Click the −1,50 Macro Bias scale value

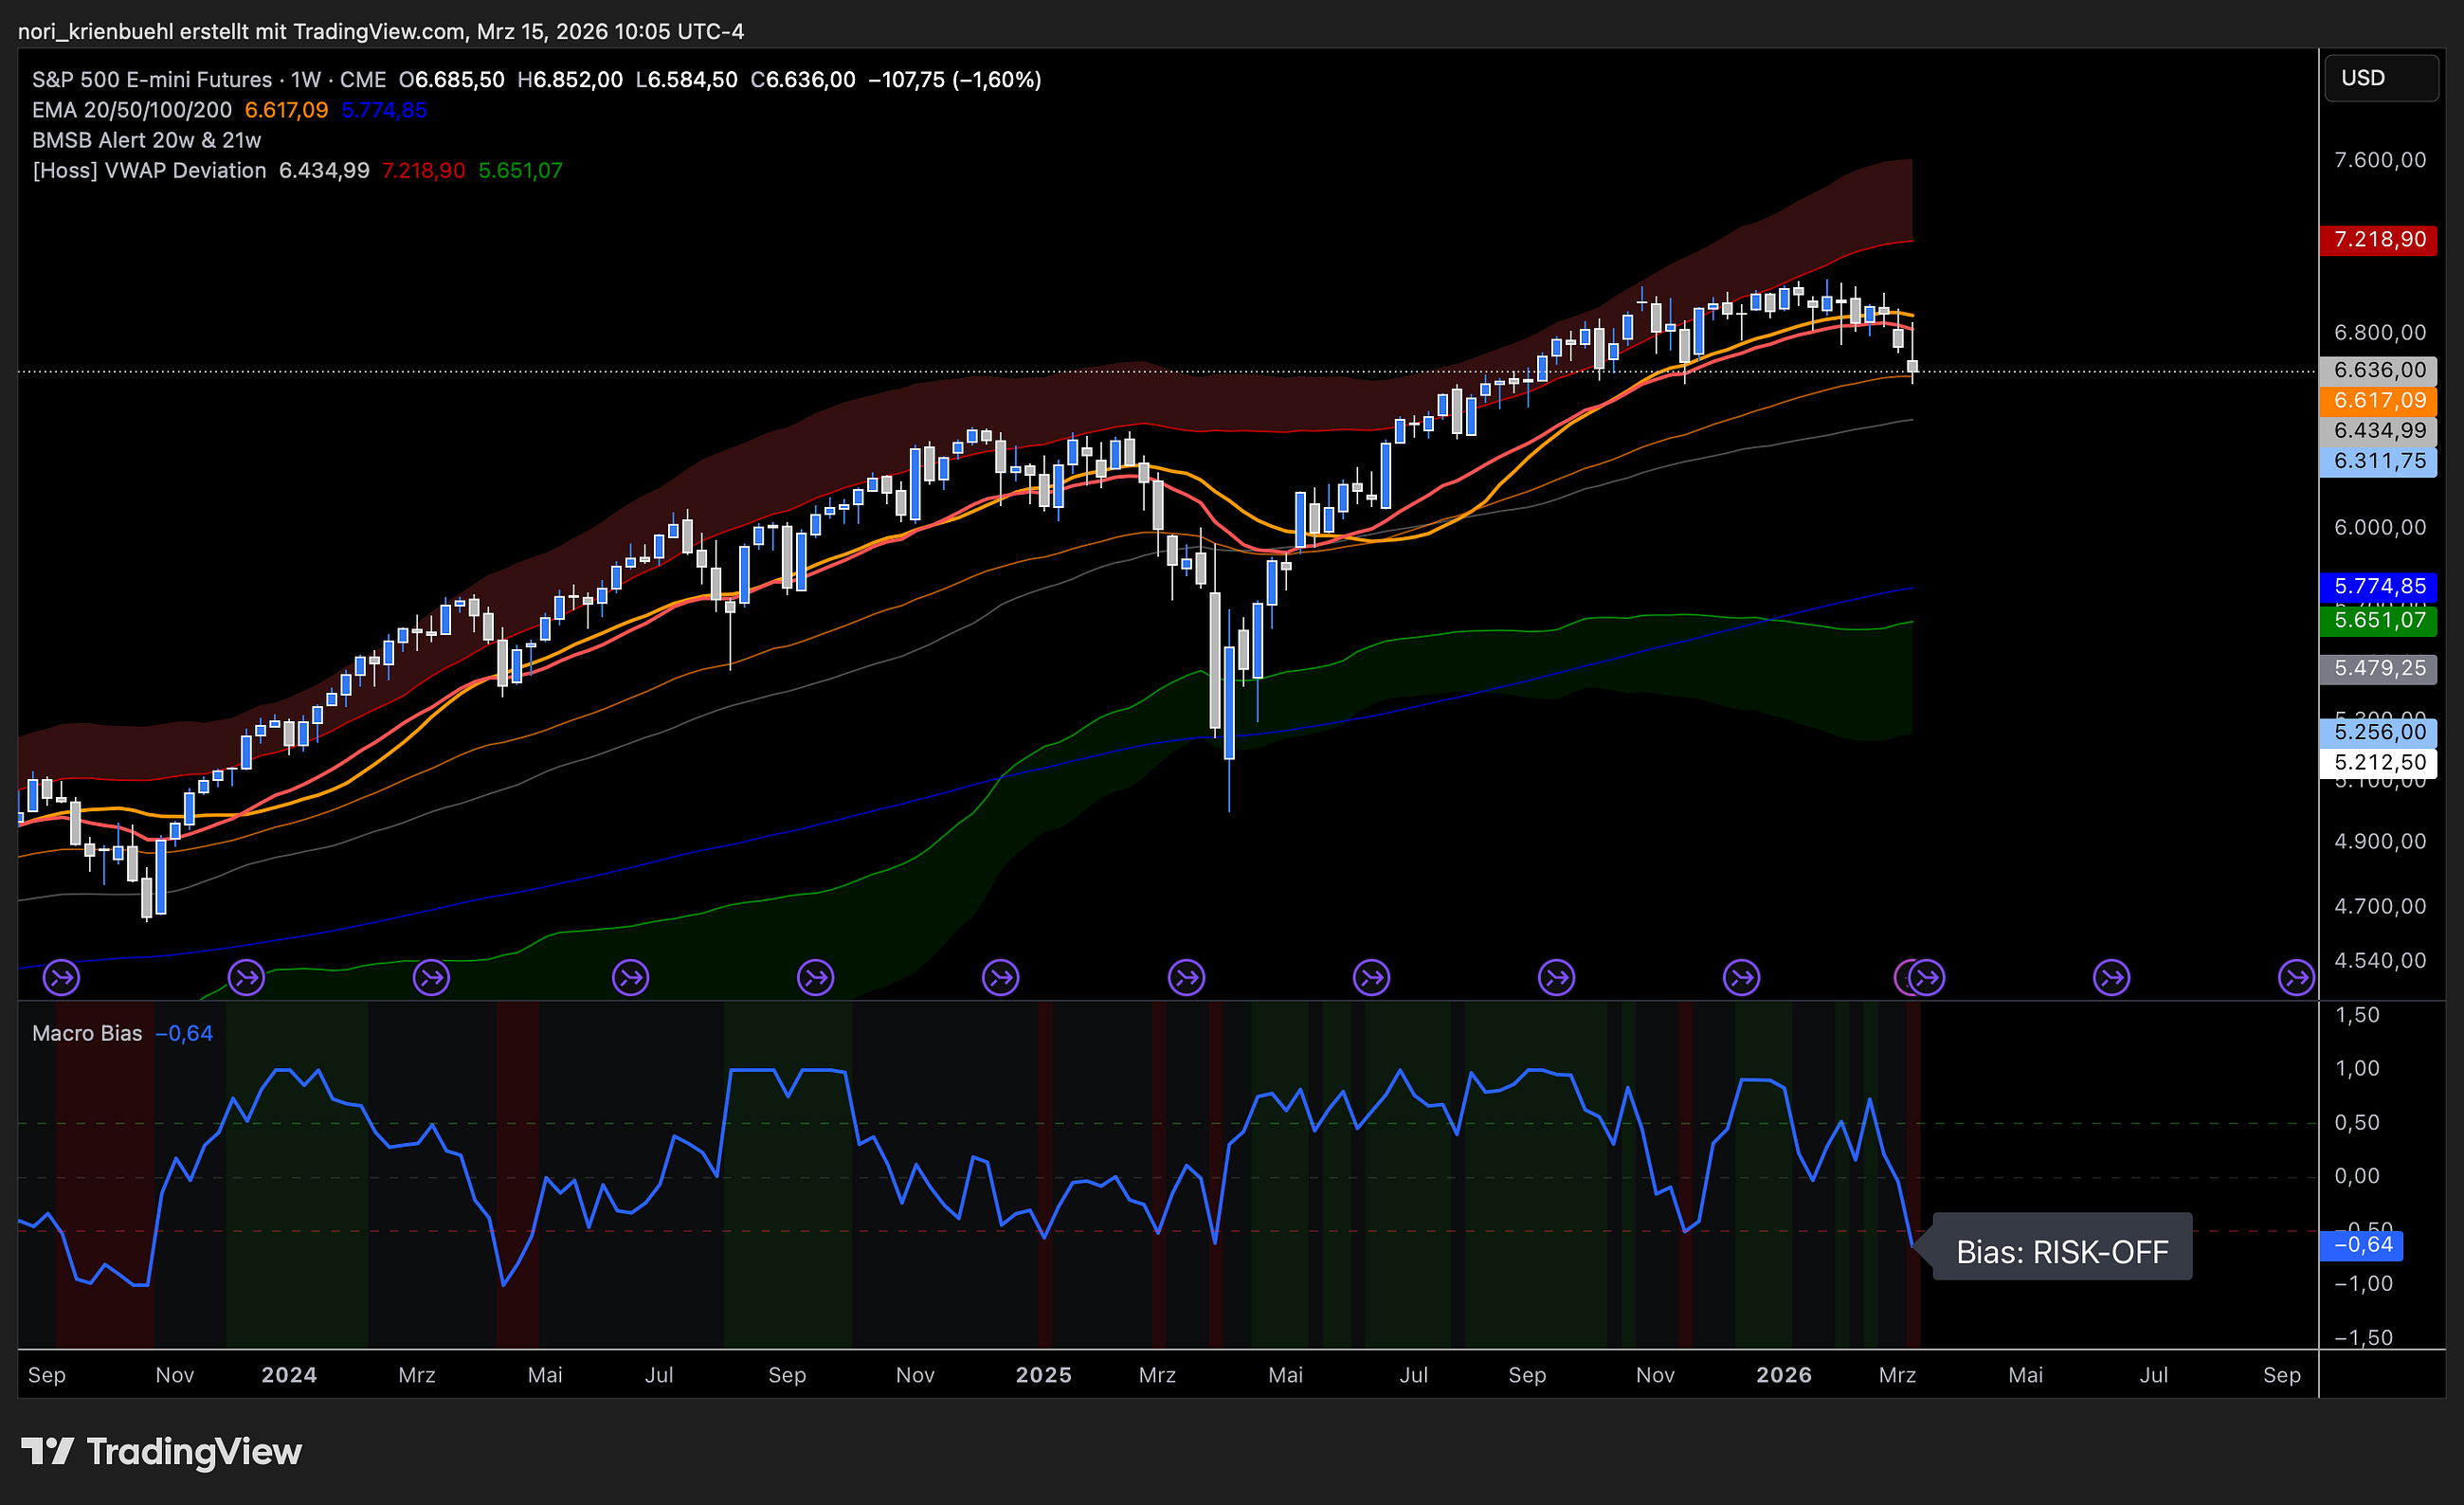pos(2363,1338)
